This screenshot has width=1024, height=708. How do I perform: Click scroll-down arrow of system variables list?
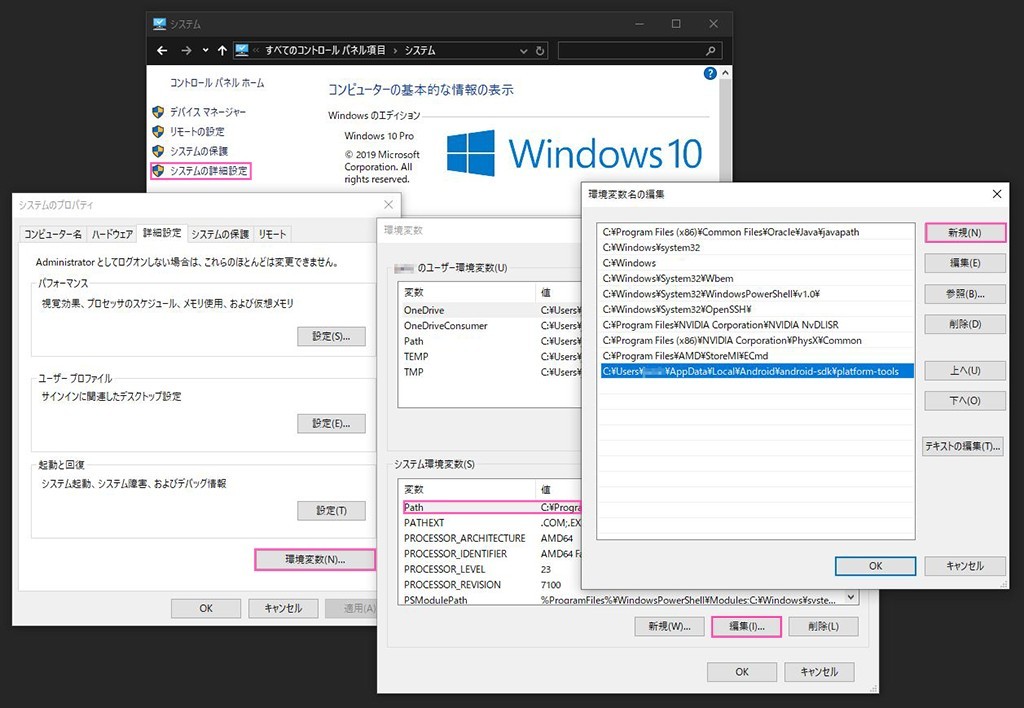pyautogui.click(x=851, y=597)
